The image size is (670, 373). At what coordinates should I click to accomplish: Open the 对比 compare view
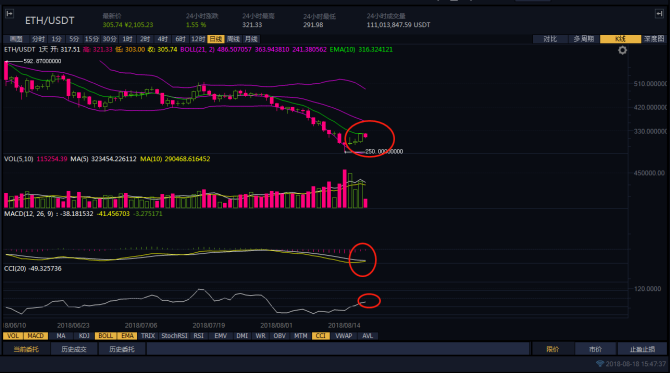pyautogui.click(x=550, y=39)
